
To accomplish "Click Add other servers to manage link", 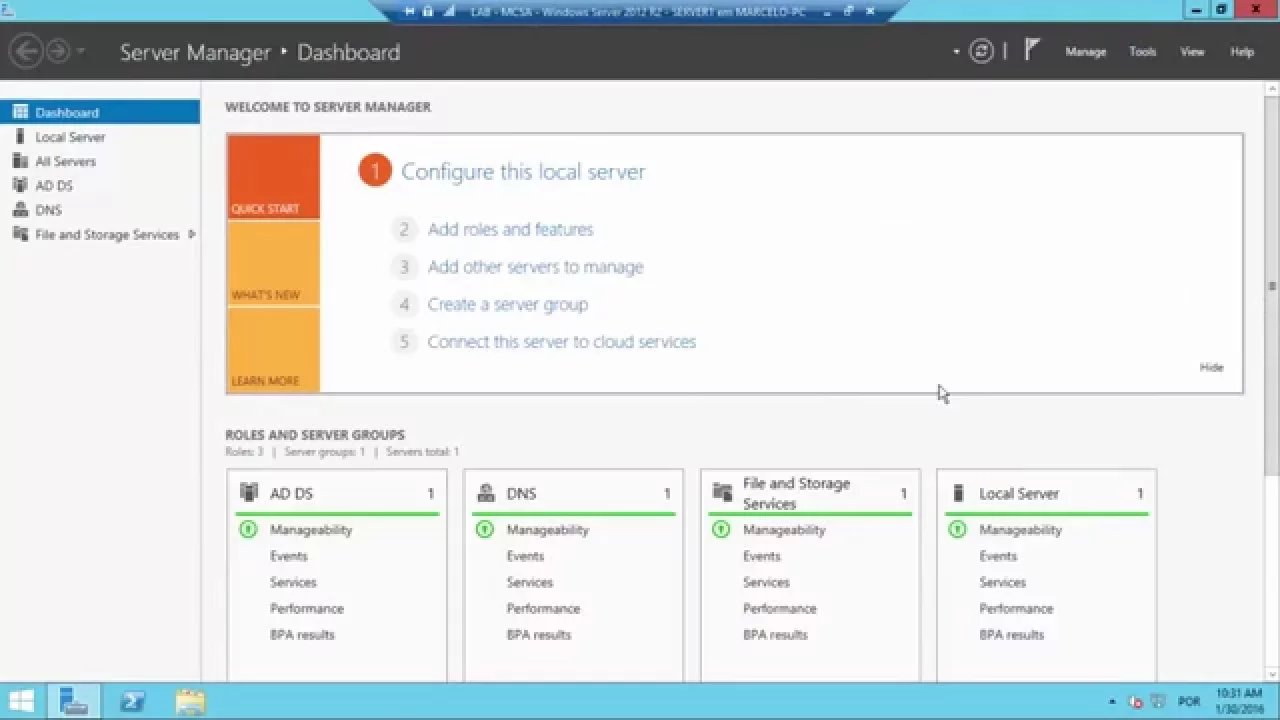I will click(x=535, y=267).
